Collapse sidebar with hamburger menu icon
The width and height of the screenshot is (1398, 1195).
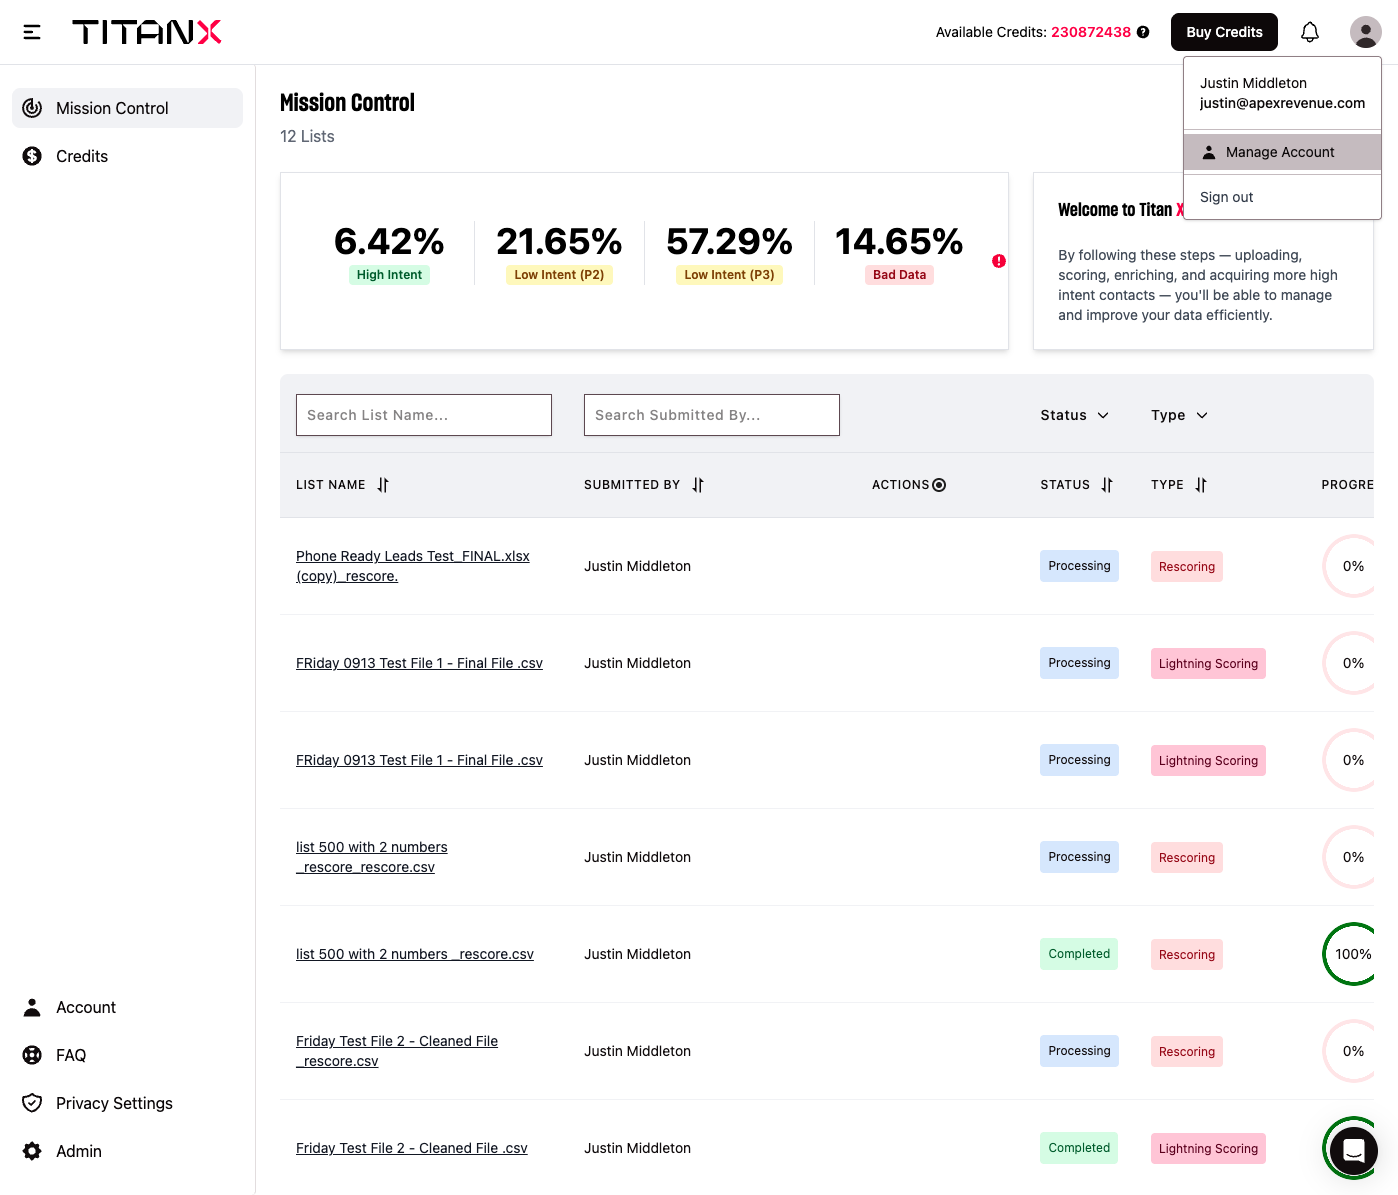click(32, 32)
